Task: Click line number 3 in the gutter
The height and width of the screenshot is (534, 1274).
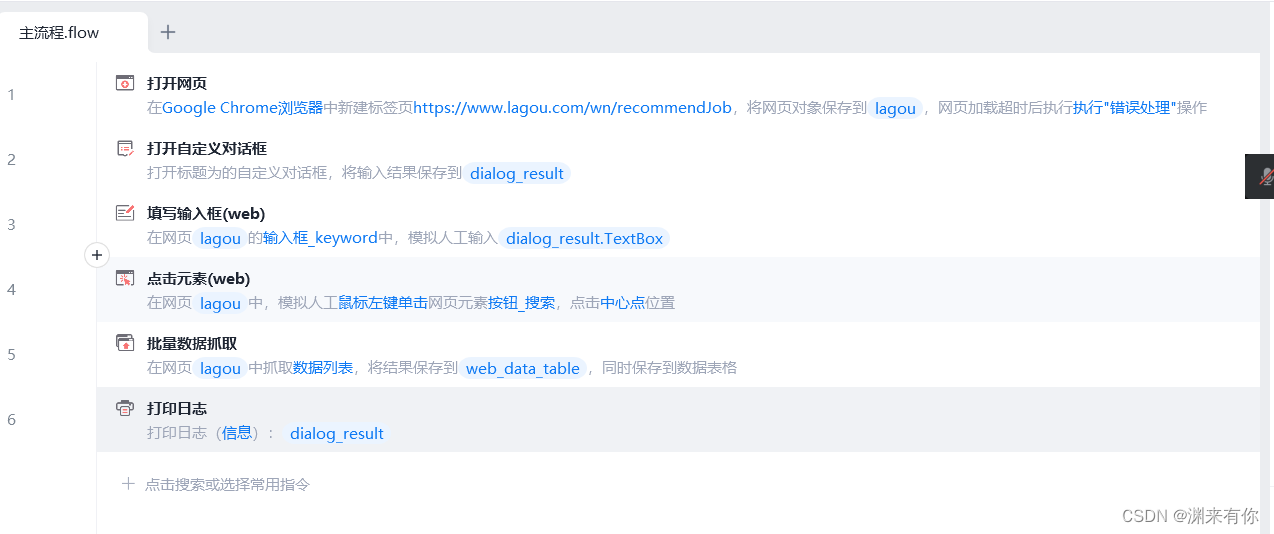Action: coord(11,225)
